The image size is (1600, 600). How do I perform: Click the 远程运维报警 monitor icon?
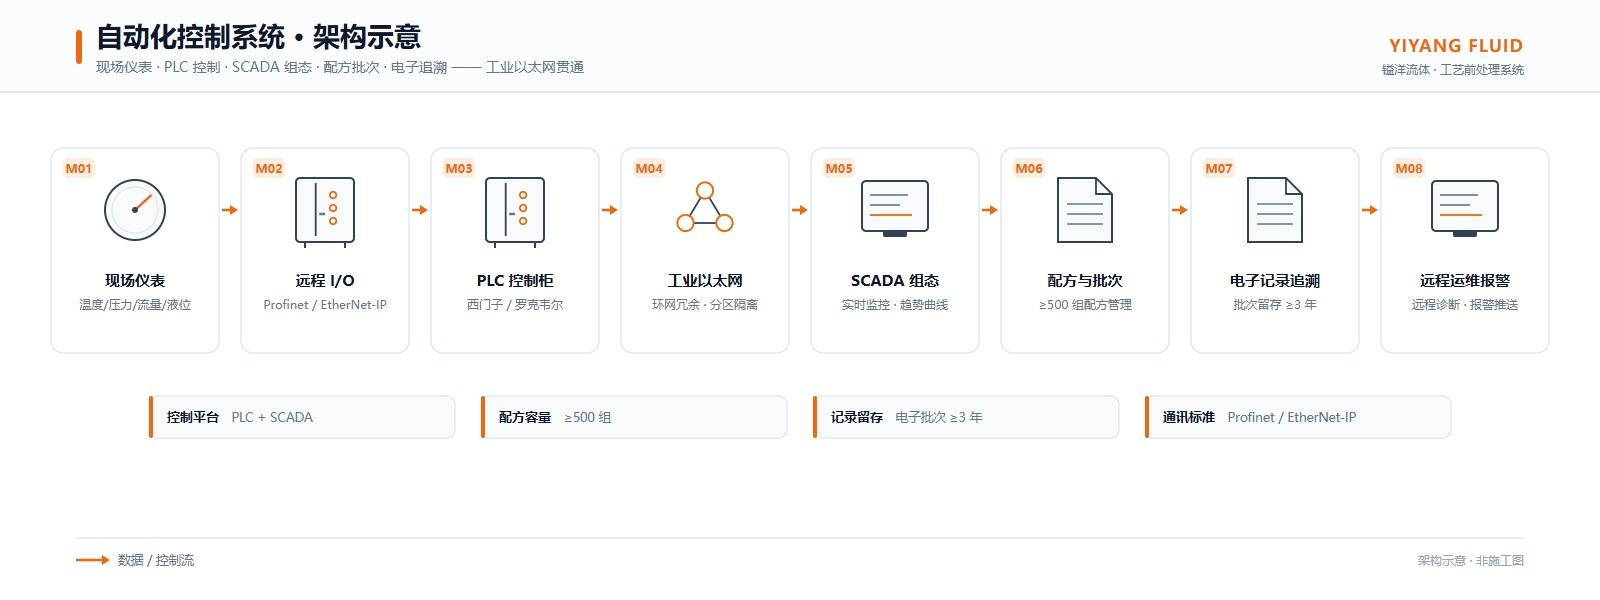(x=1465, y=208)
